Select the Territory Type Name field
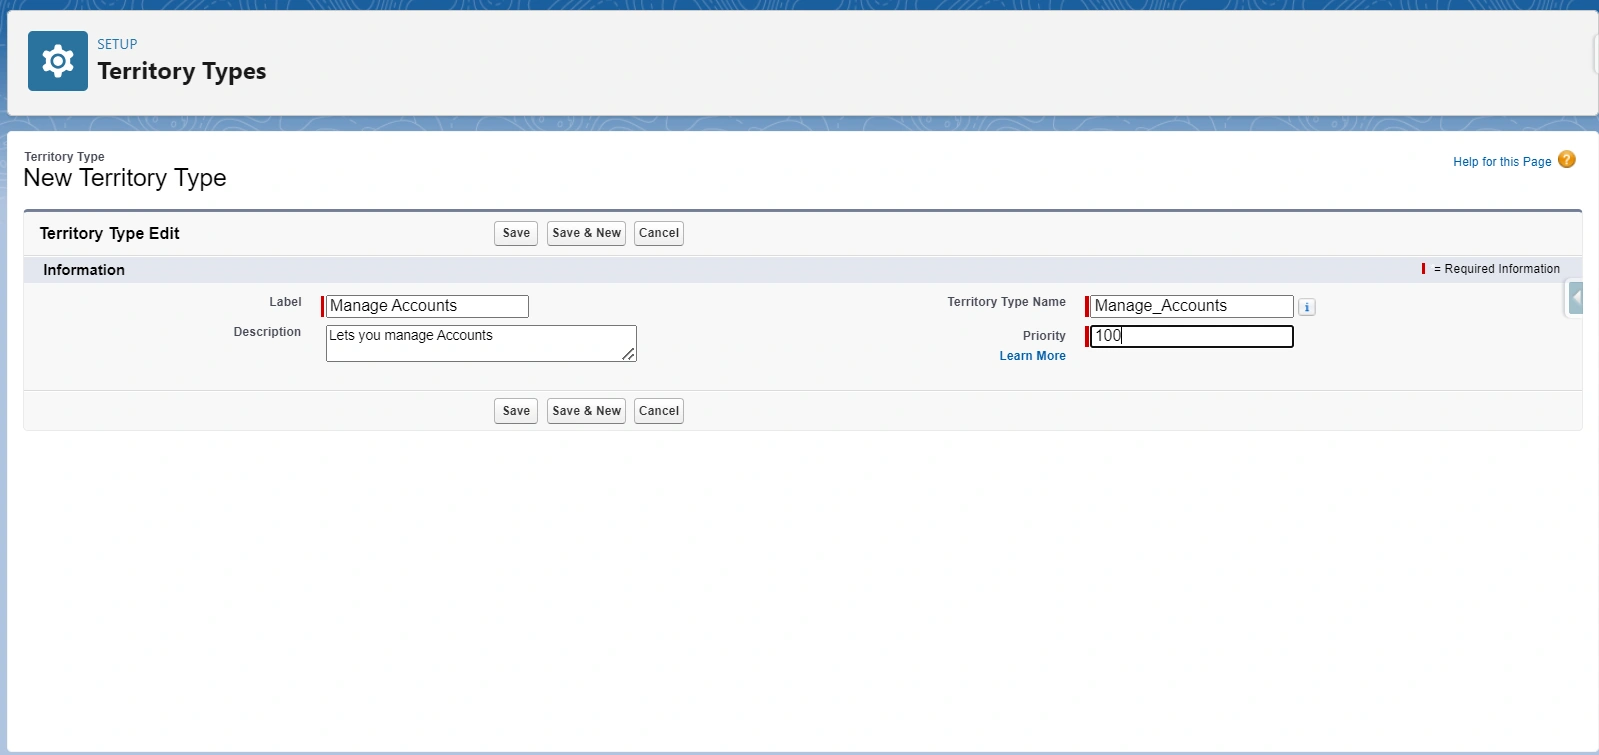 click(x=1191, y=306)
